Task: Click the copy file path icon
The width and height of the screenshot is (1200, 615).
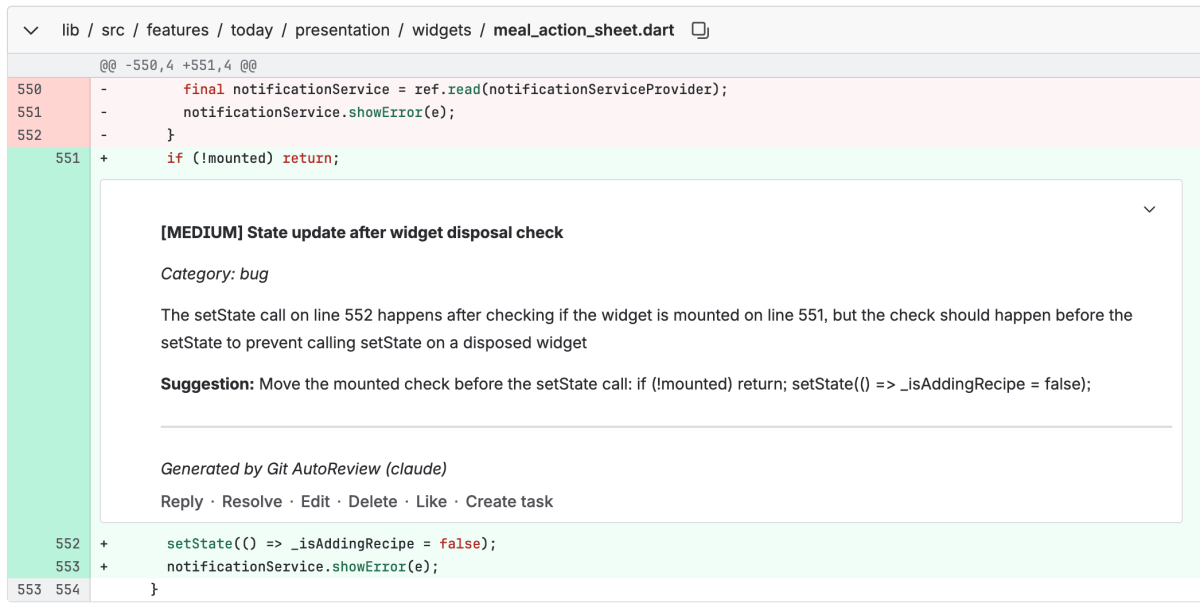Action: (x=699, y=30)
